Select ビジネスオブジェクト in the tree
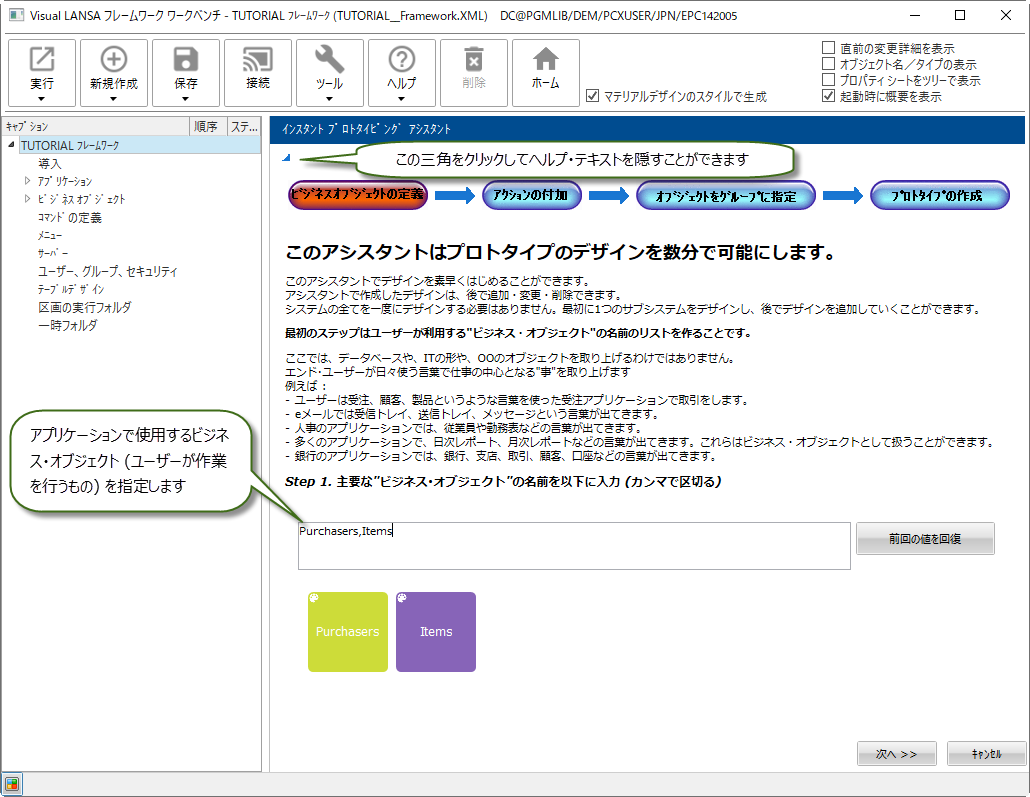Image resolution: width=1030 pixels, height=797 pixels. tap(81, 199)
